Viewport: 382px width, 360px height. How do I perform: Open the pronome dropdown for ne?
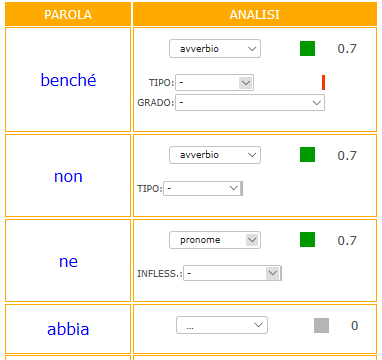click(x=215, y=240)
